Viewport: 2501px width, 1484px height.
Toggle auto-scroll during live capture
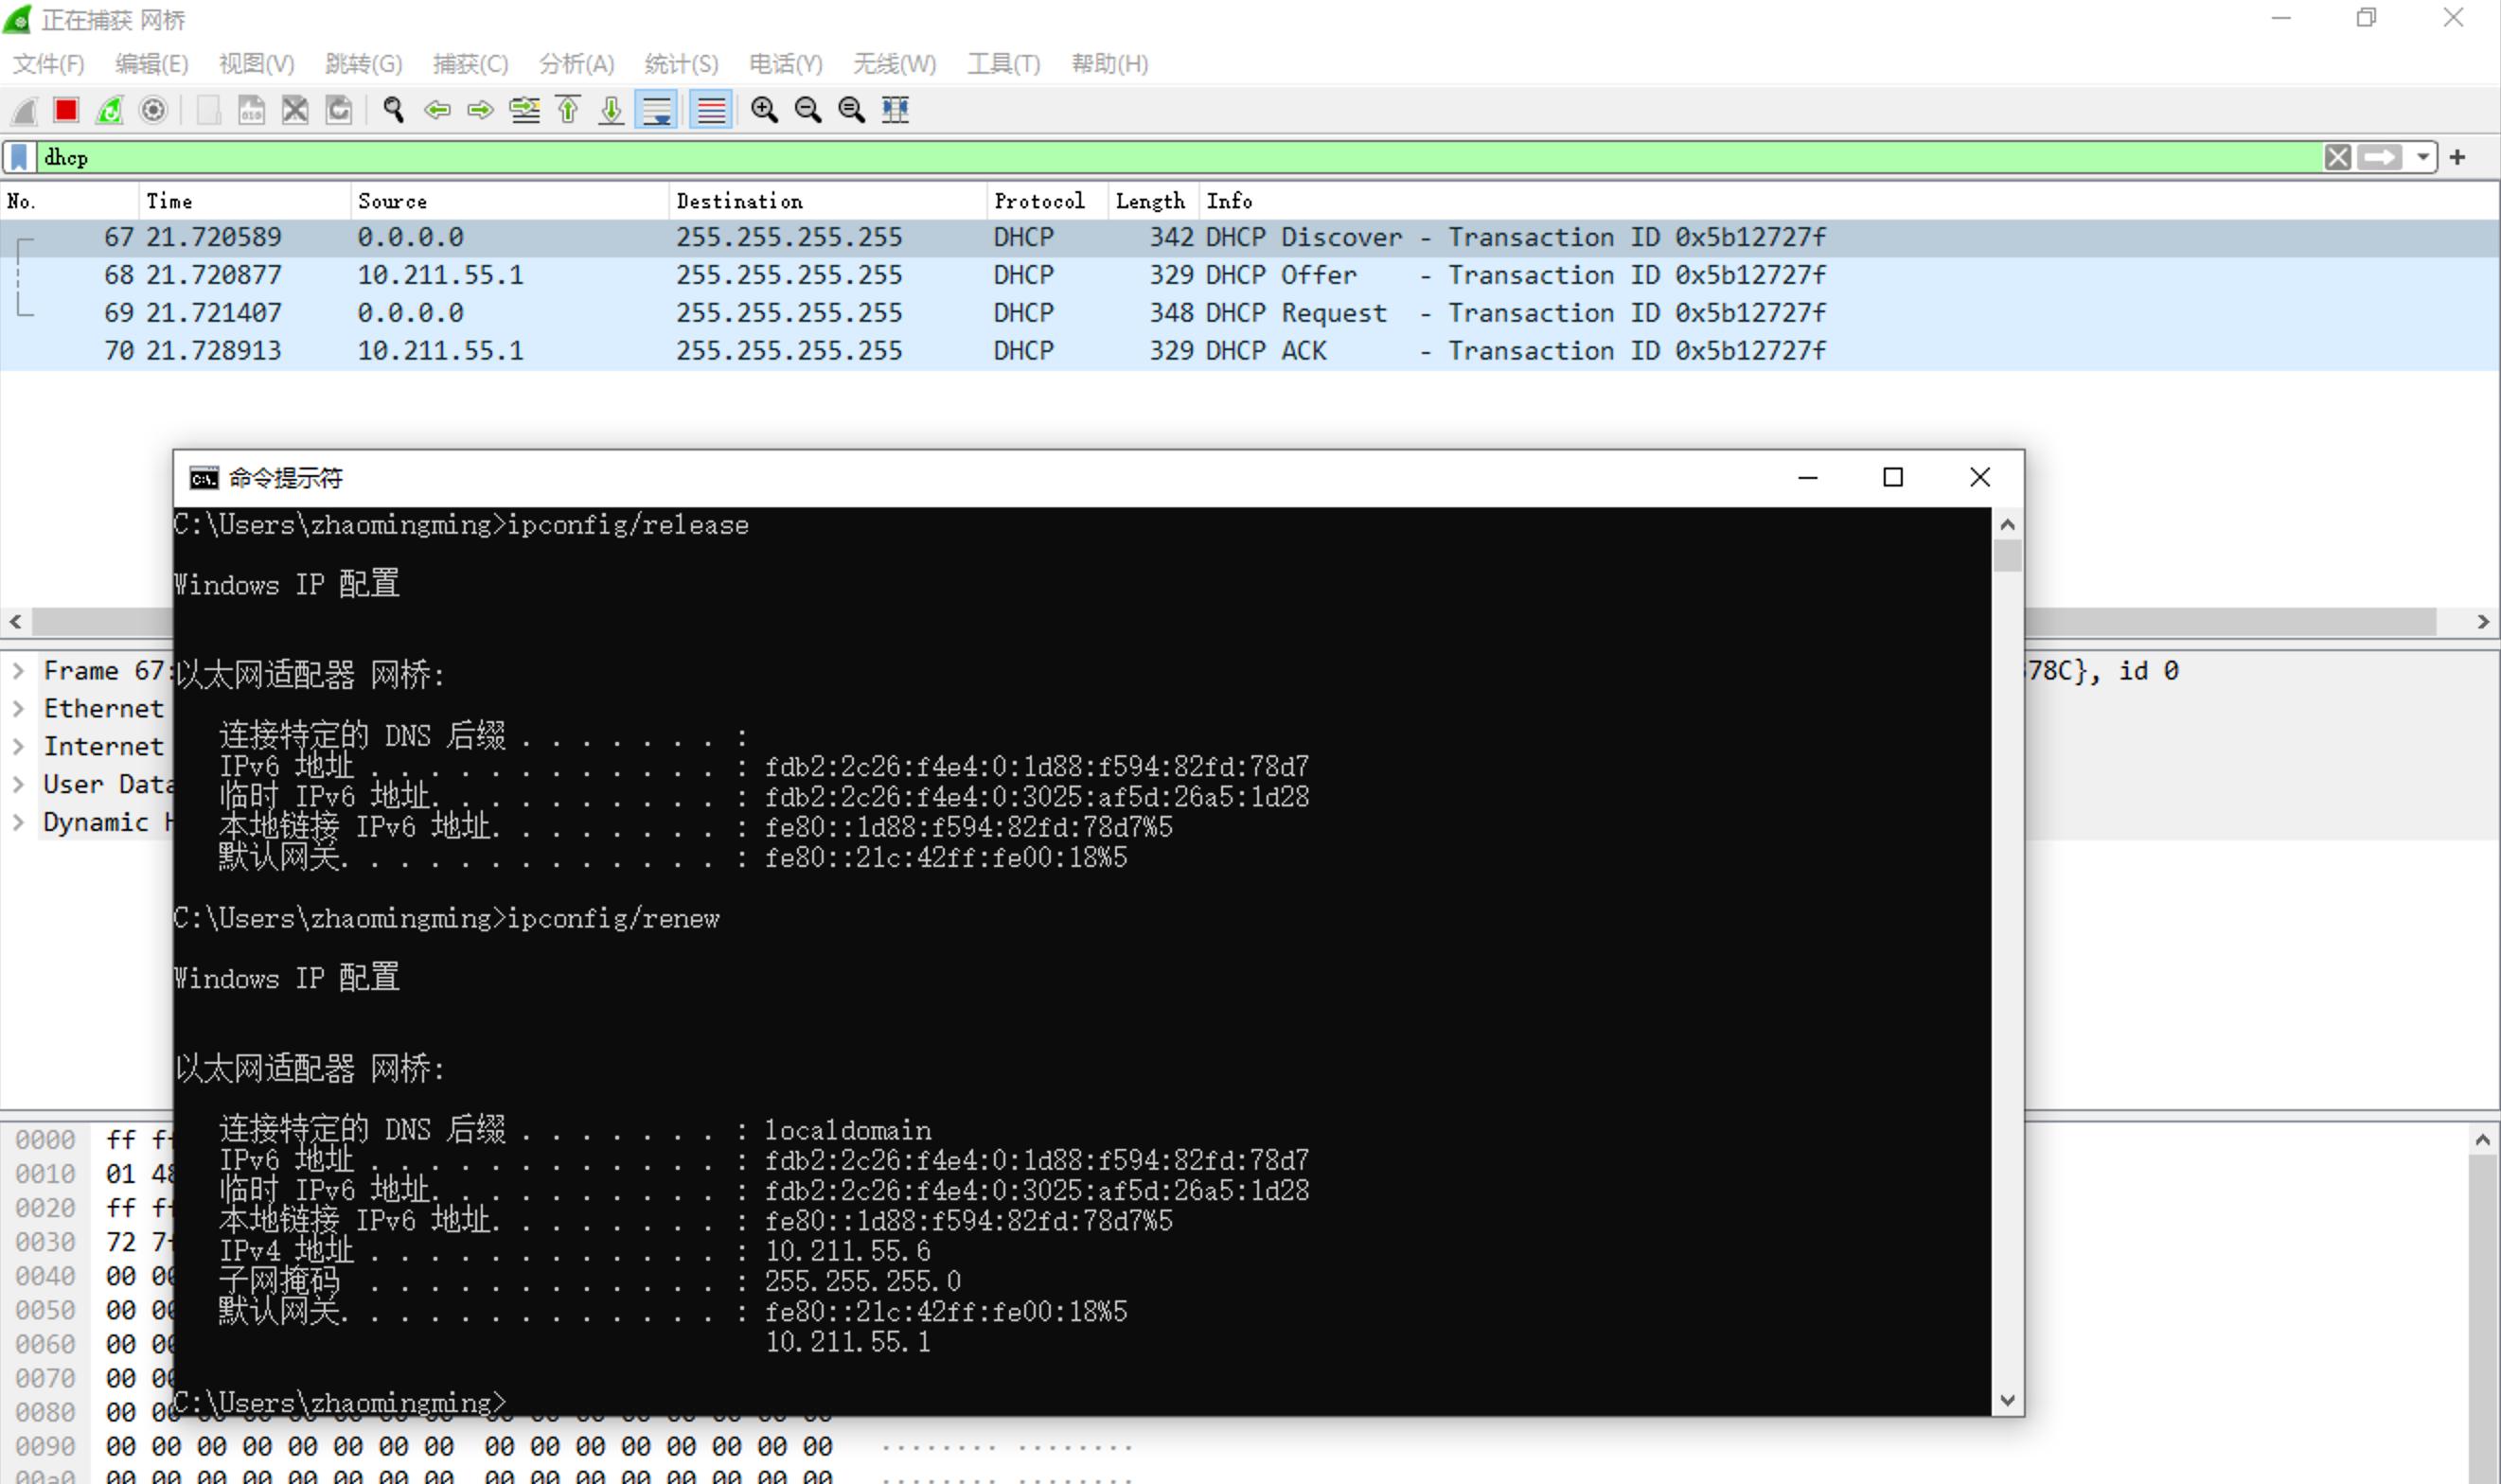click(x=656, y=110)
